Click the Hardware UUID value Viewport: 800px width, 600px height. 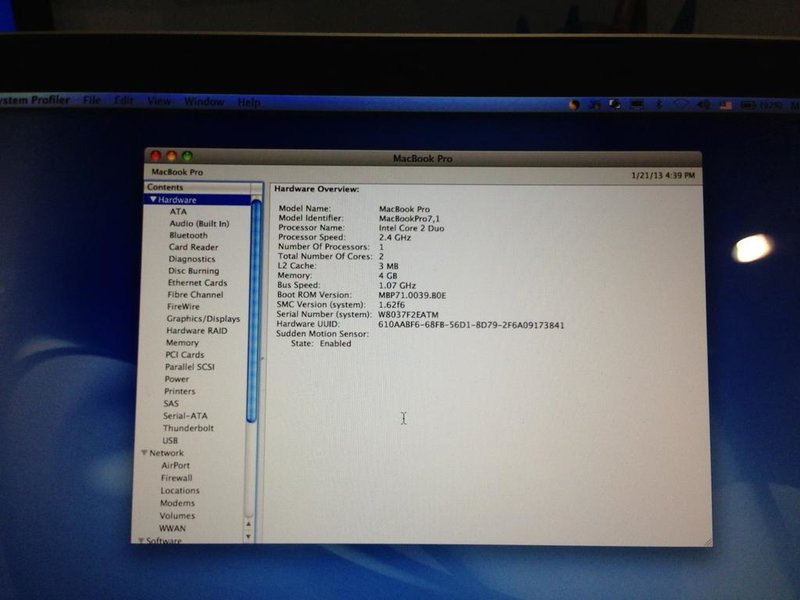471,324
